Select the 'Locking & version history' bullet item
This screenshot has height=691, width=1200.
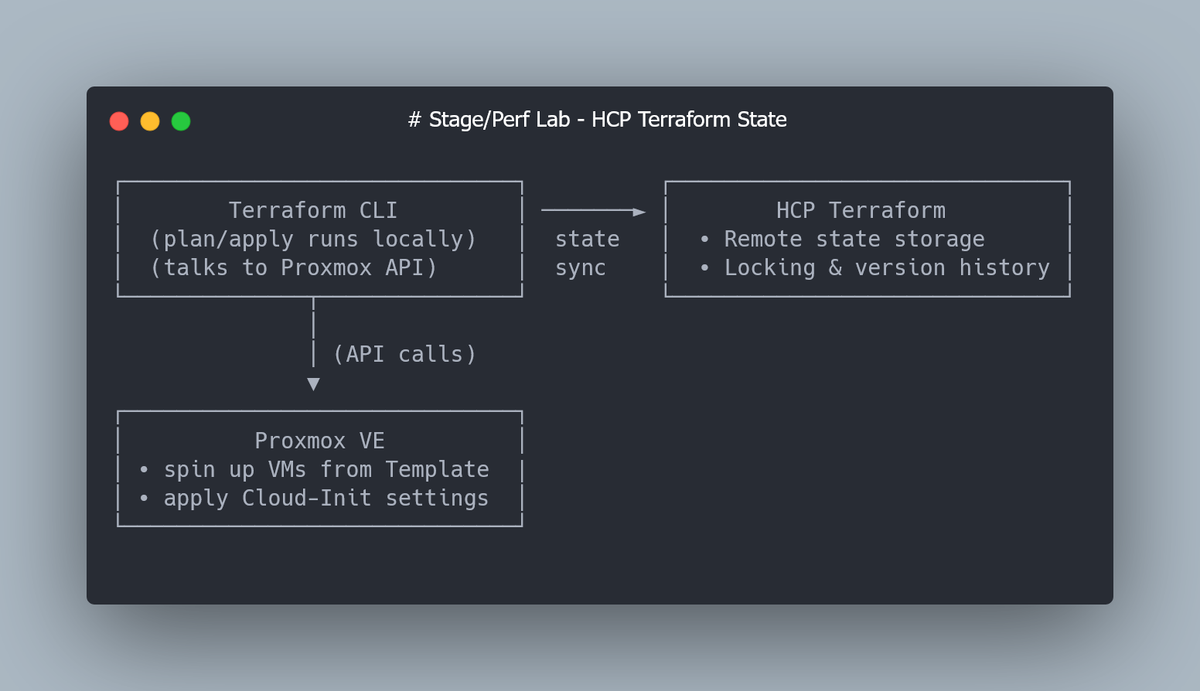(887, 267)
